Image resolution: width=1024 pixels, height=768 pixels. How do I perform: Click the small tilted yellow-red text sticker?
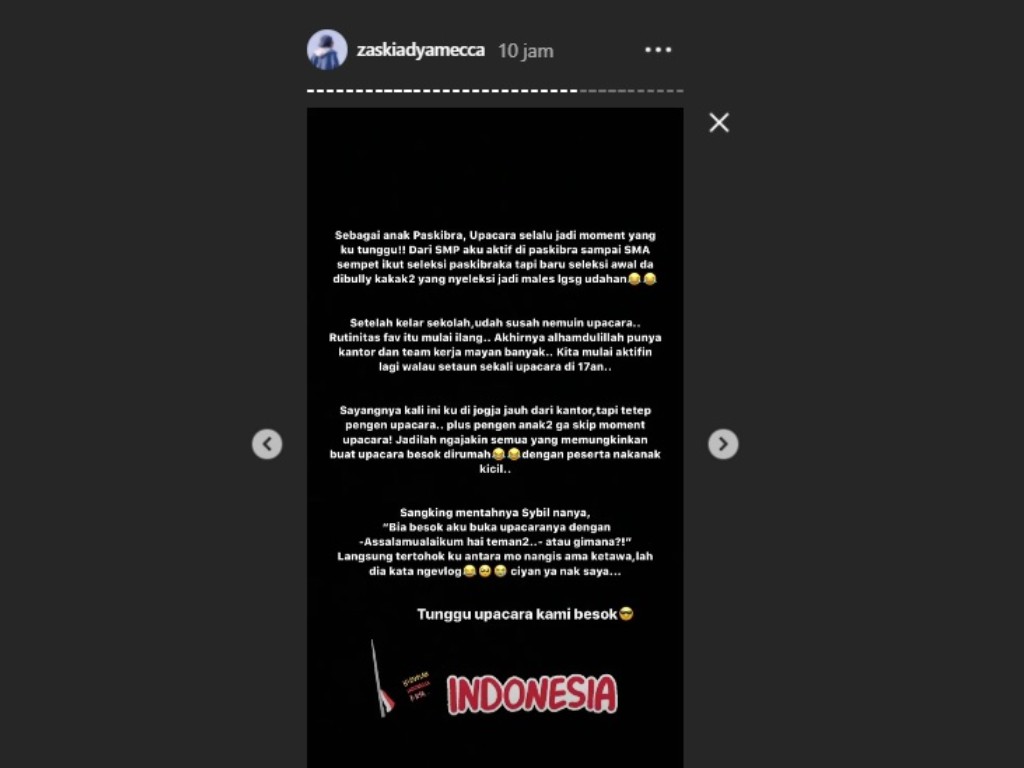[417, 686]
